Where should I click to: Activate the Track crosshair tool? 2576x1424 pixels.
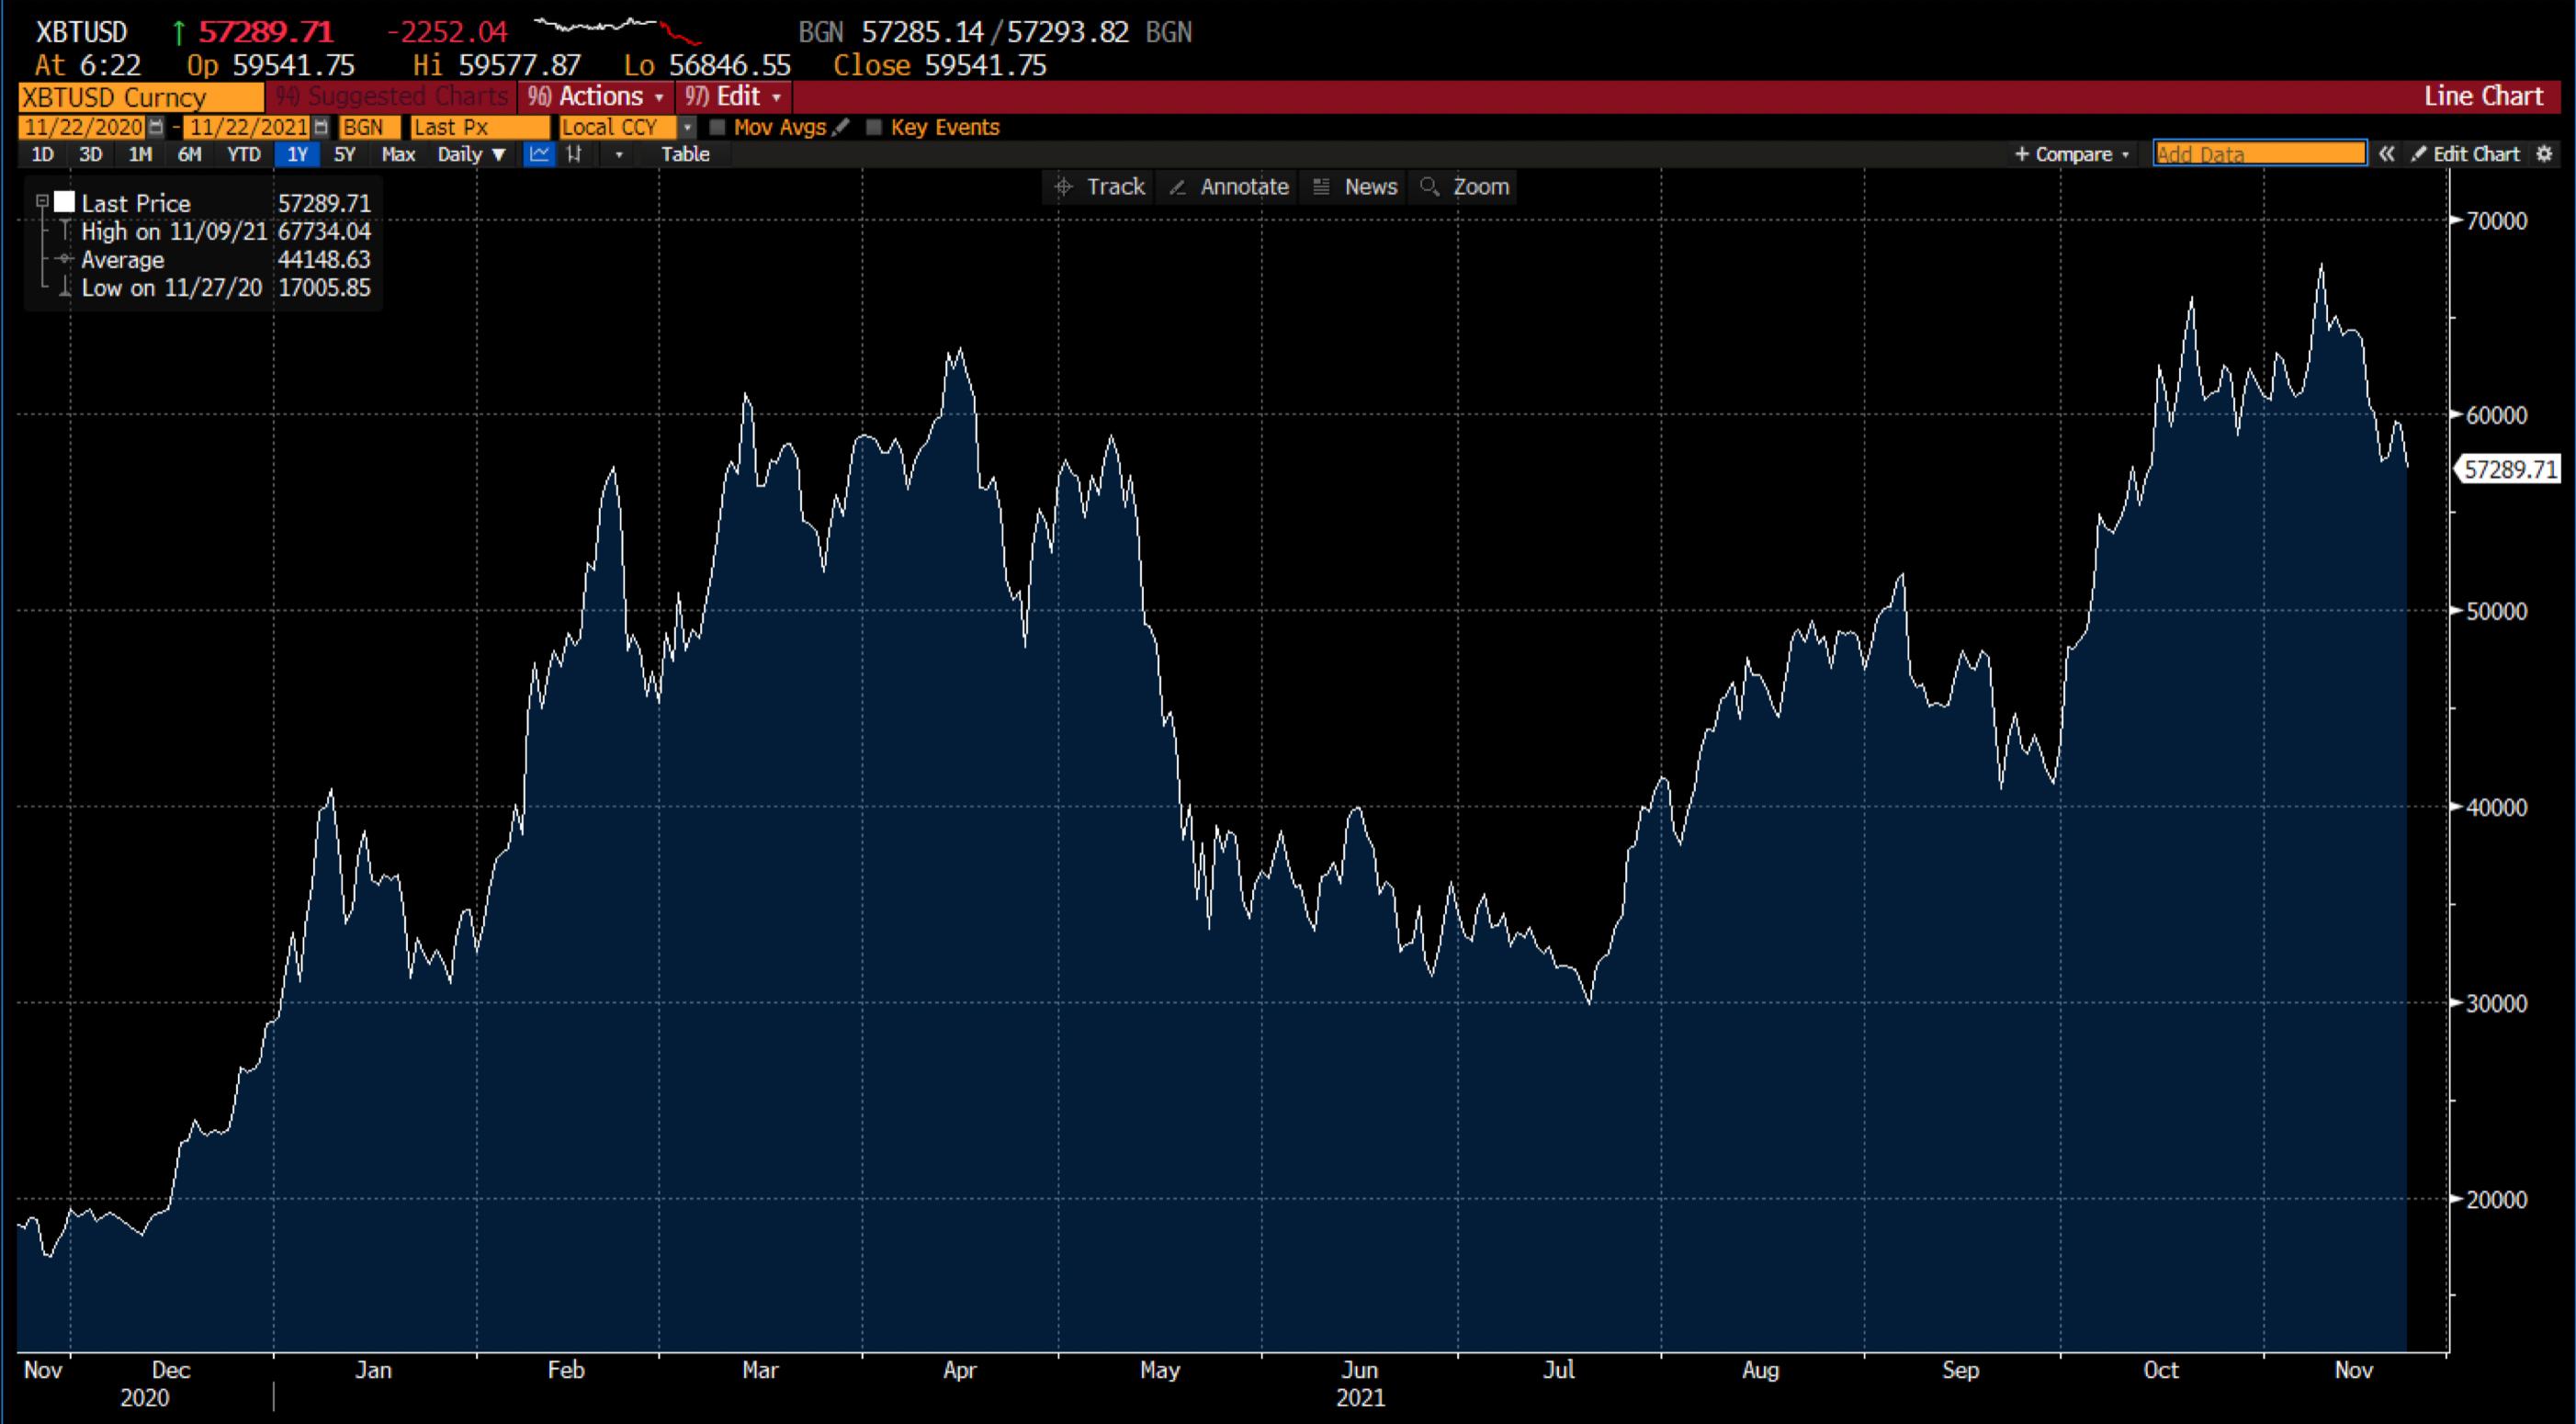pos(1099,187)
